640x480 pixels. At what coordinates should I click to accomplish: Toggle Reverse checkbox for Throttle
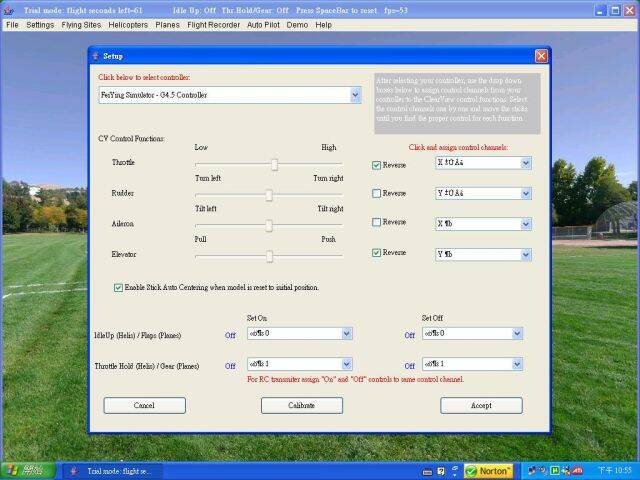pos(376,165)
